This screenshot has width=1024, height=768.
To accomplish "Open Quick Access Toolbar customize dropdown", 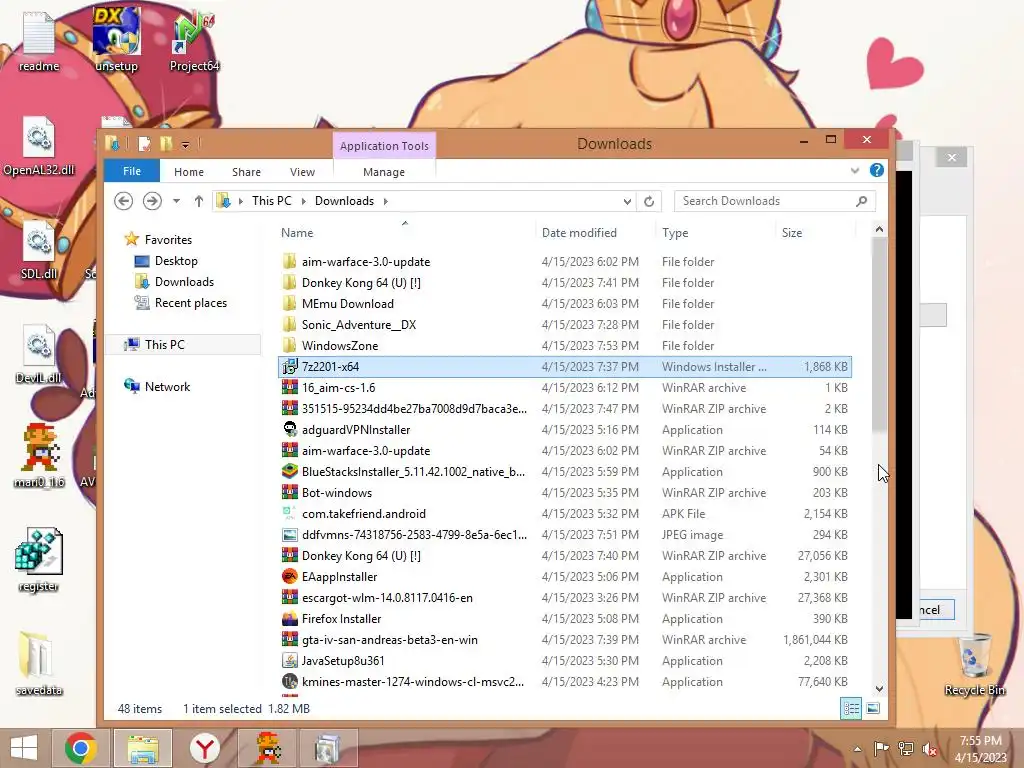I will 185,144.
